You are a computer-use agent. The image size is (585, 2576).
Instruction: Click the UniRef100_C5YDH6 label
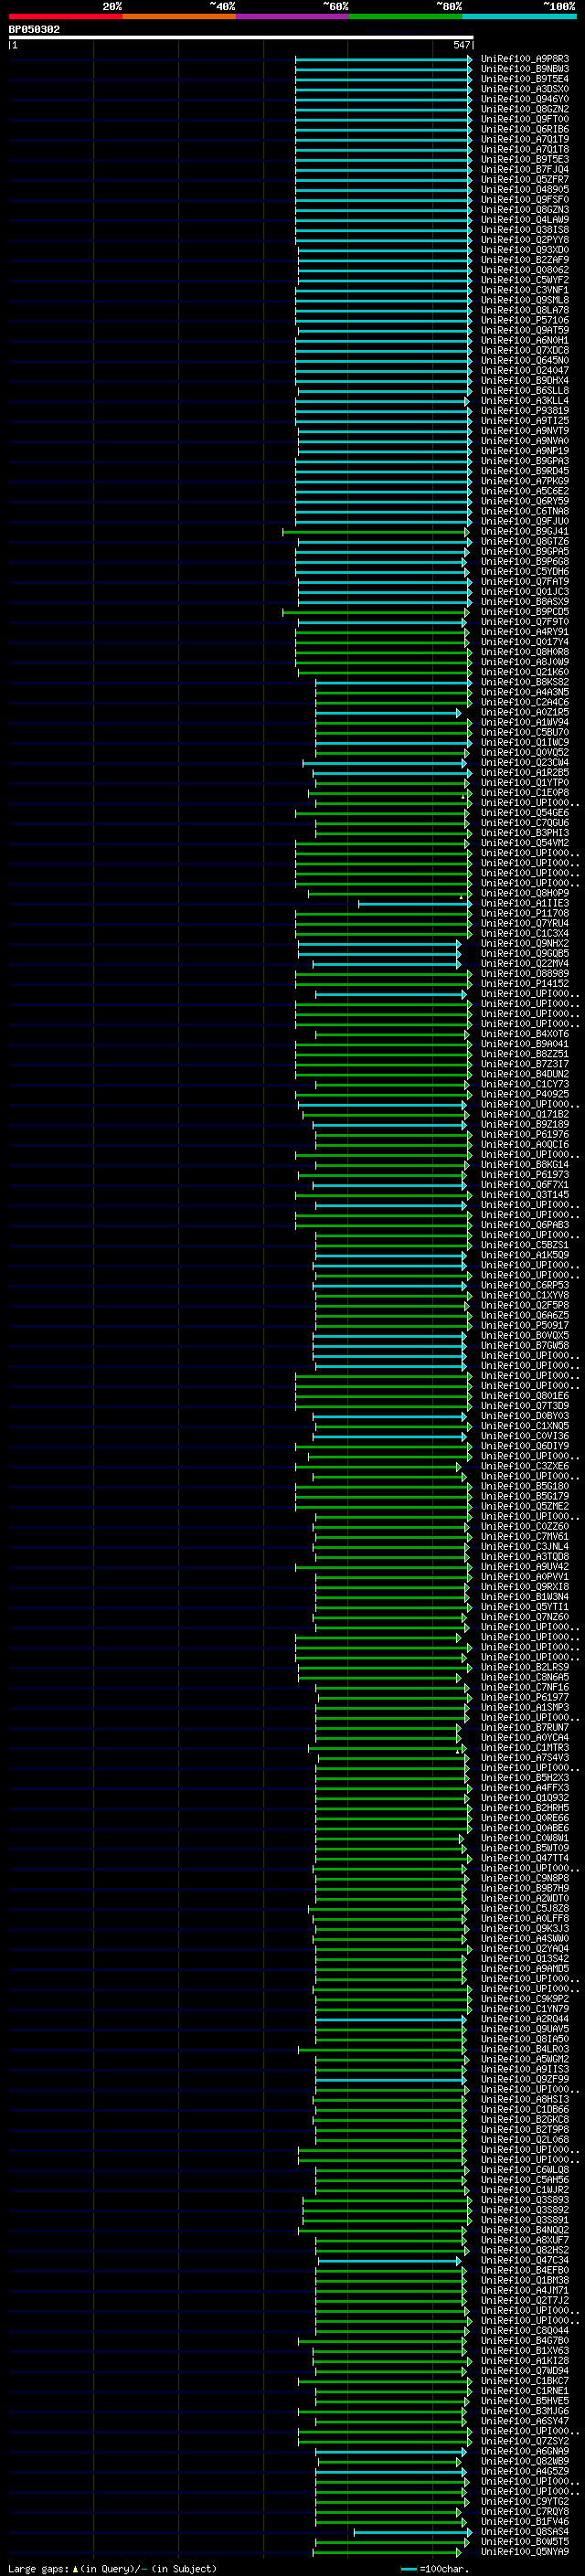pyautogui.click(x=524, y=571)
